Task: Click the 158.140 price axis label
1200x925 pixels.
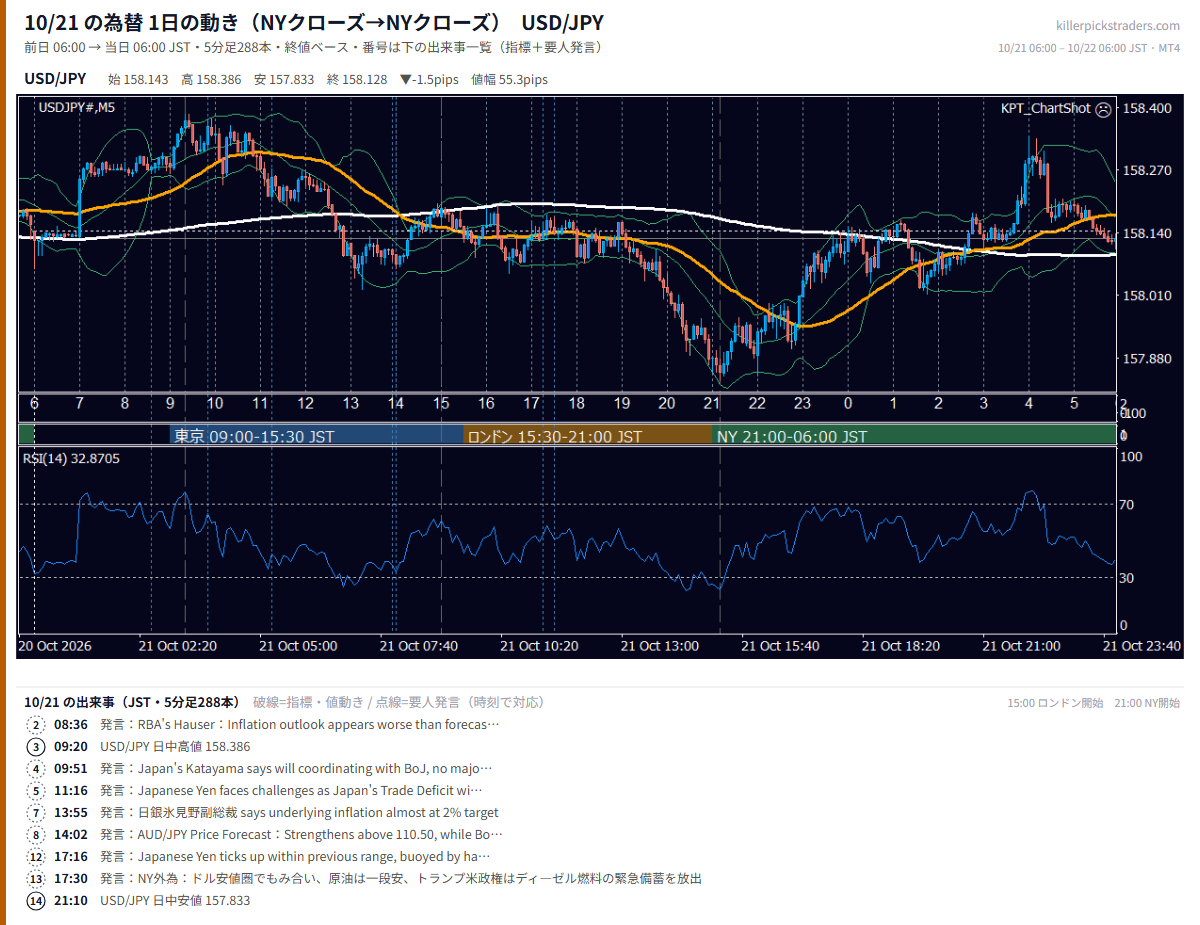Action: click(1147, 233)
